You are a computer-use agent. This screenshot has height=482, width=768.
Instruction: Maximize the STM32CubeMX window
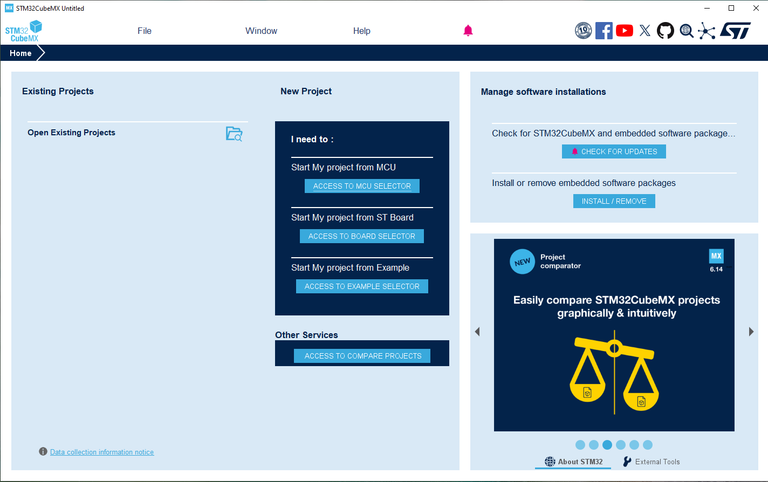click(x=731, y=8)
